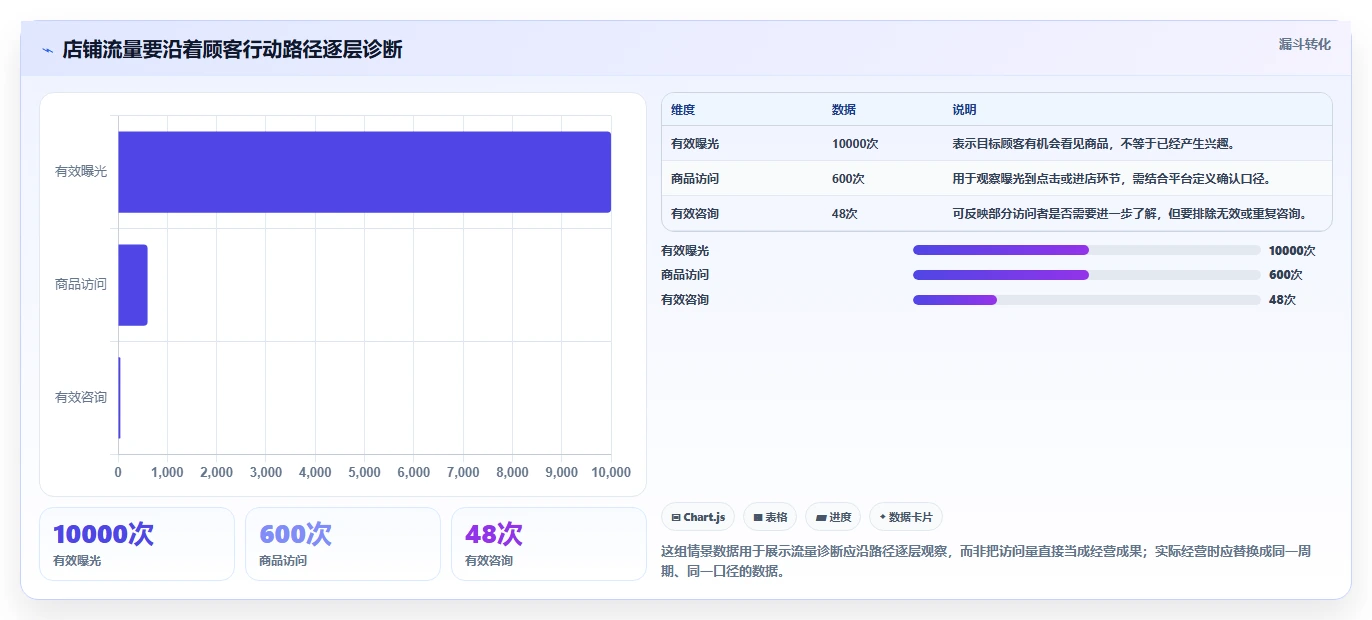
Task: Click the thin 有效咨询 bar in the chart
Action: pyautogui.click(x=119, y=398)
